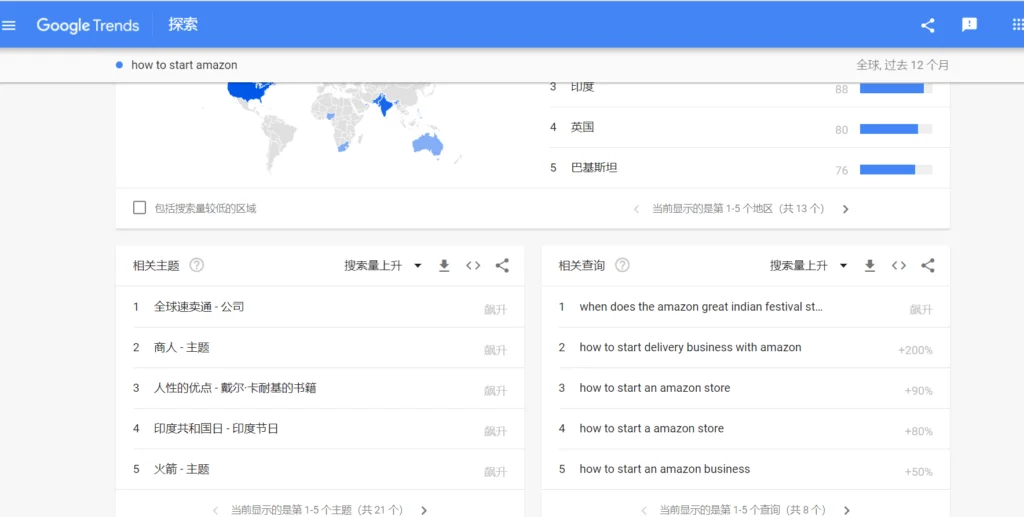The image size is (1024, 517).
Task: Select the 巴基斯坦 region row
Action: pyautogui.click(x=750, y=168)
